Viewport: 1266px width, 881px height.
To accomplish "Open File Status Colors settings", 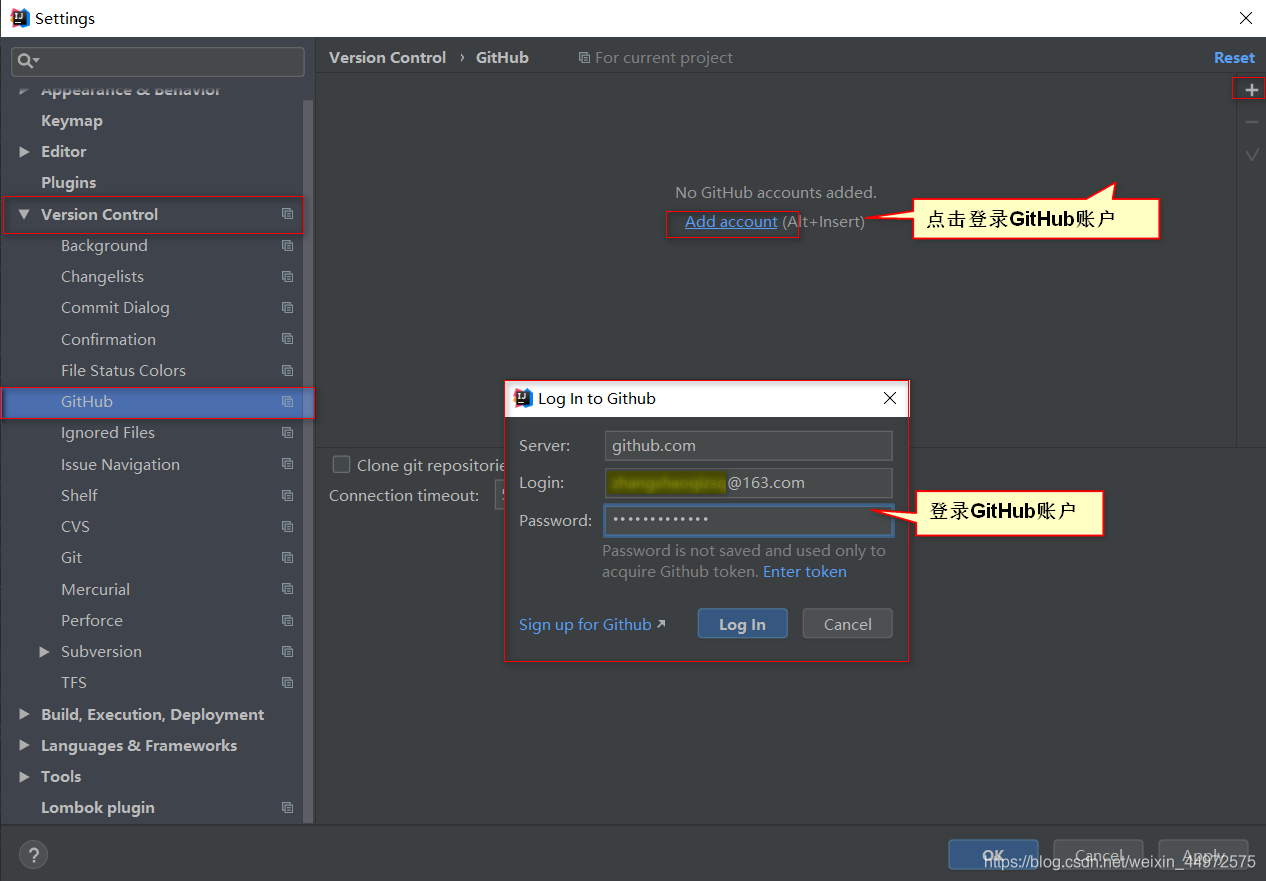I will pyautogui.click(x=123, y=370).
